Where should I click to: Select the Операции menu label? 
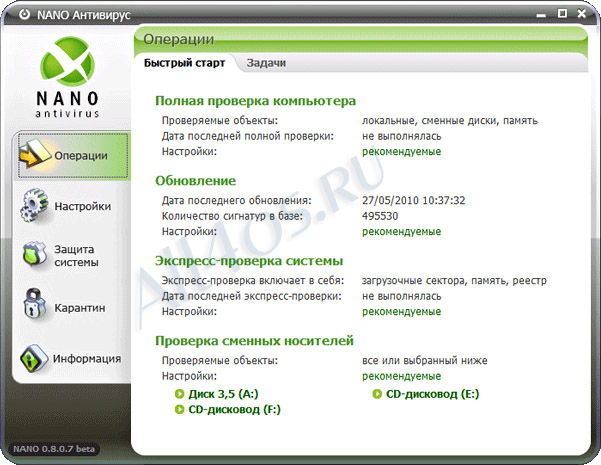coord(81,155)
